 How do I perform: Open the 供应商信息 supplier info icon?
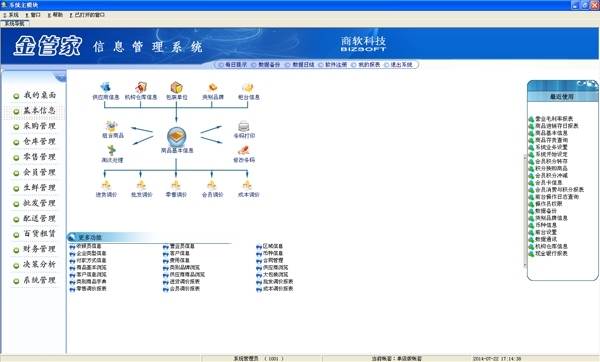(106, 88)
